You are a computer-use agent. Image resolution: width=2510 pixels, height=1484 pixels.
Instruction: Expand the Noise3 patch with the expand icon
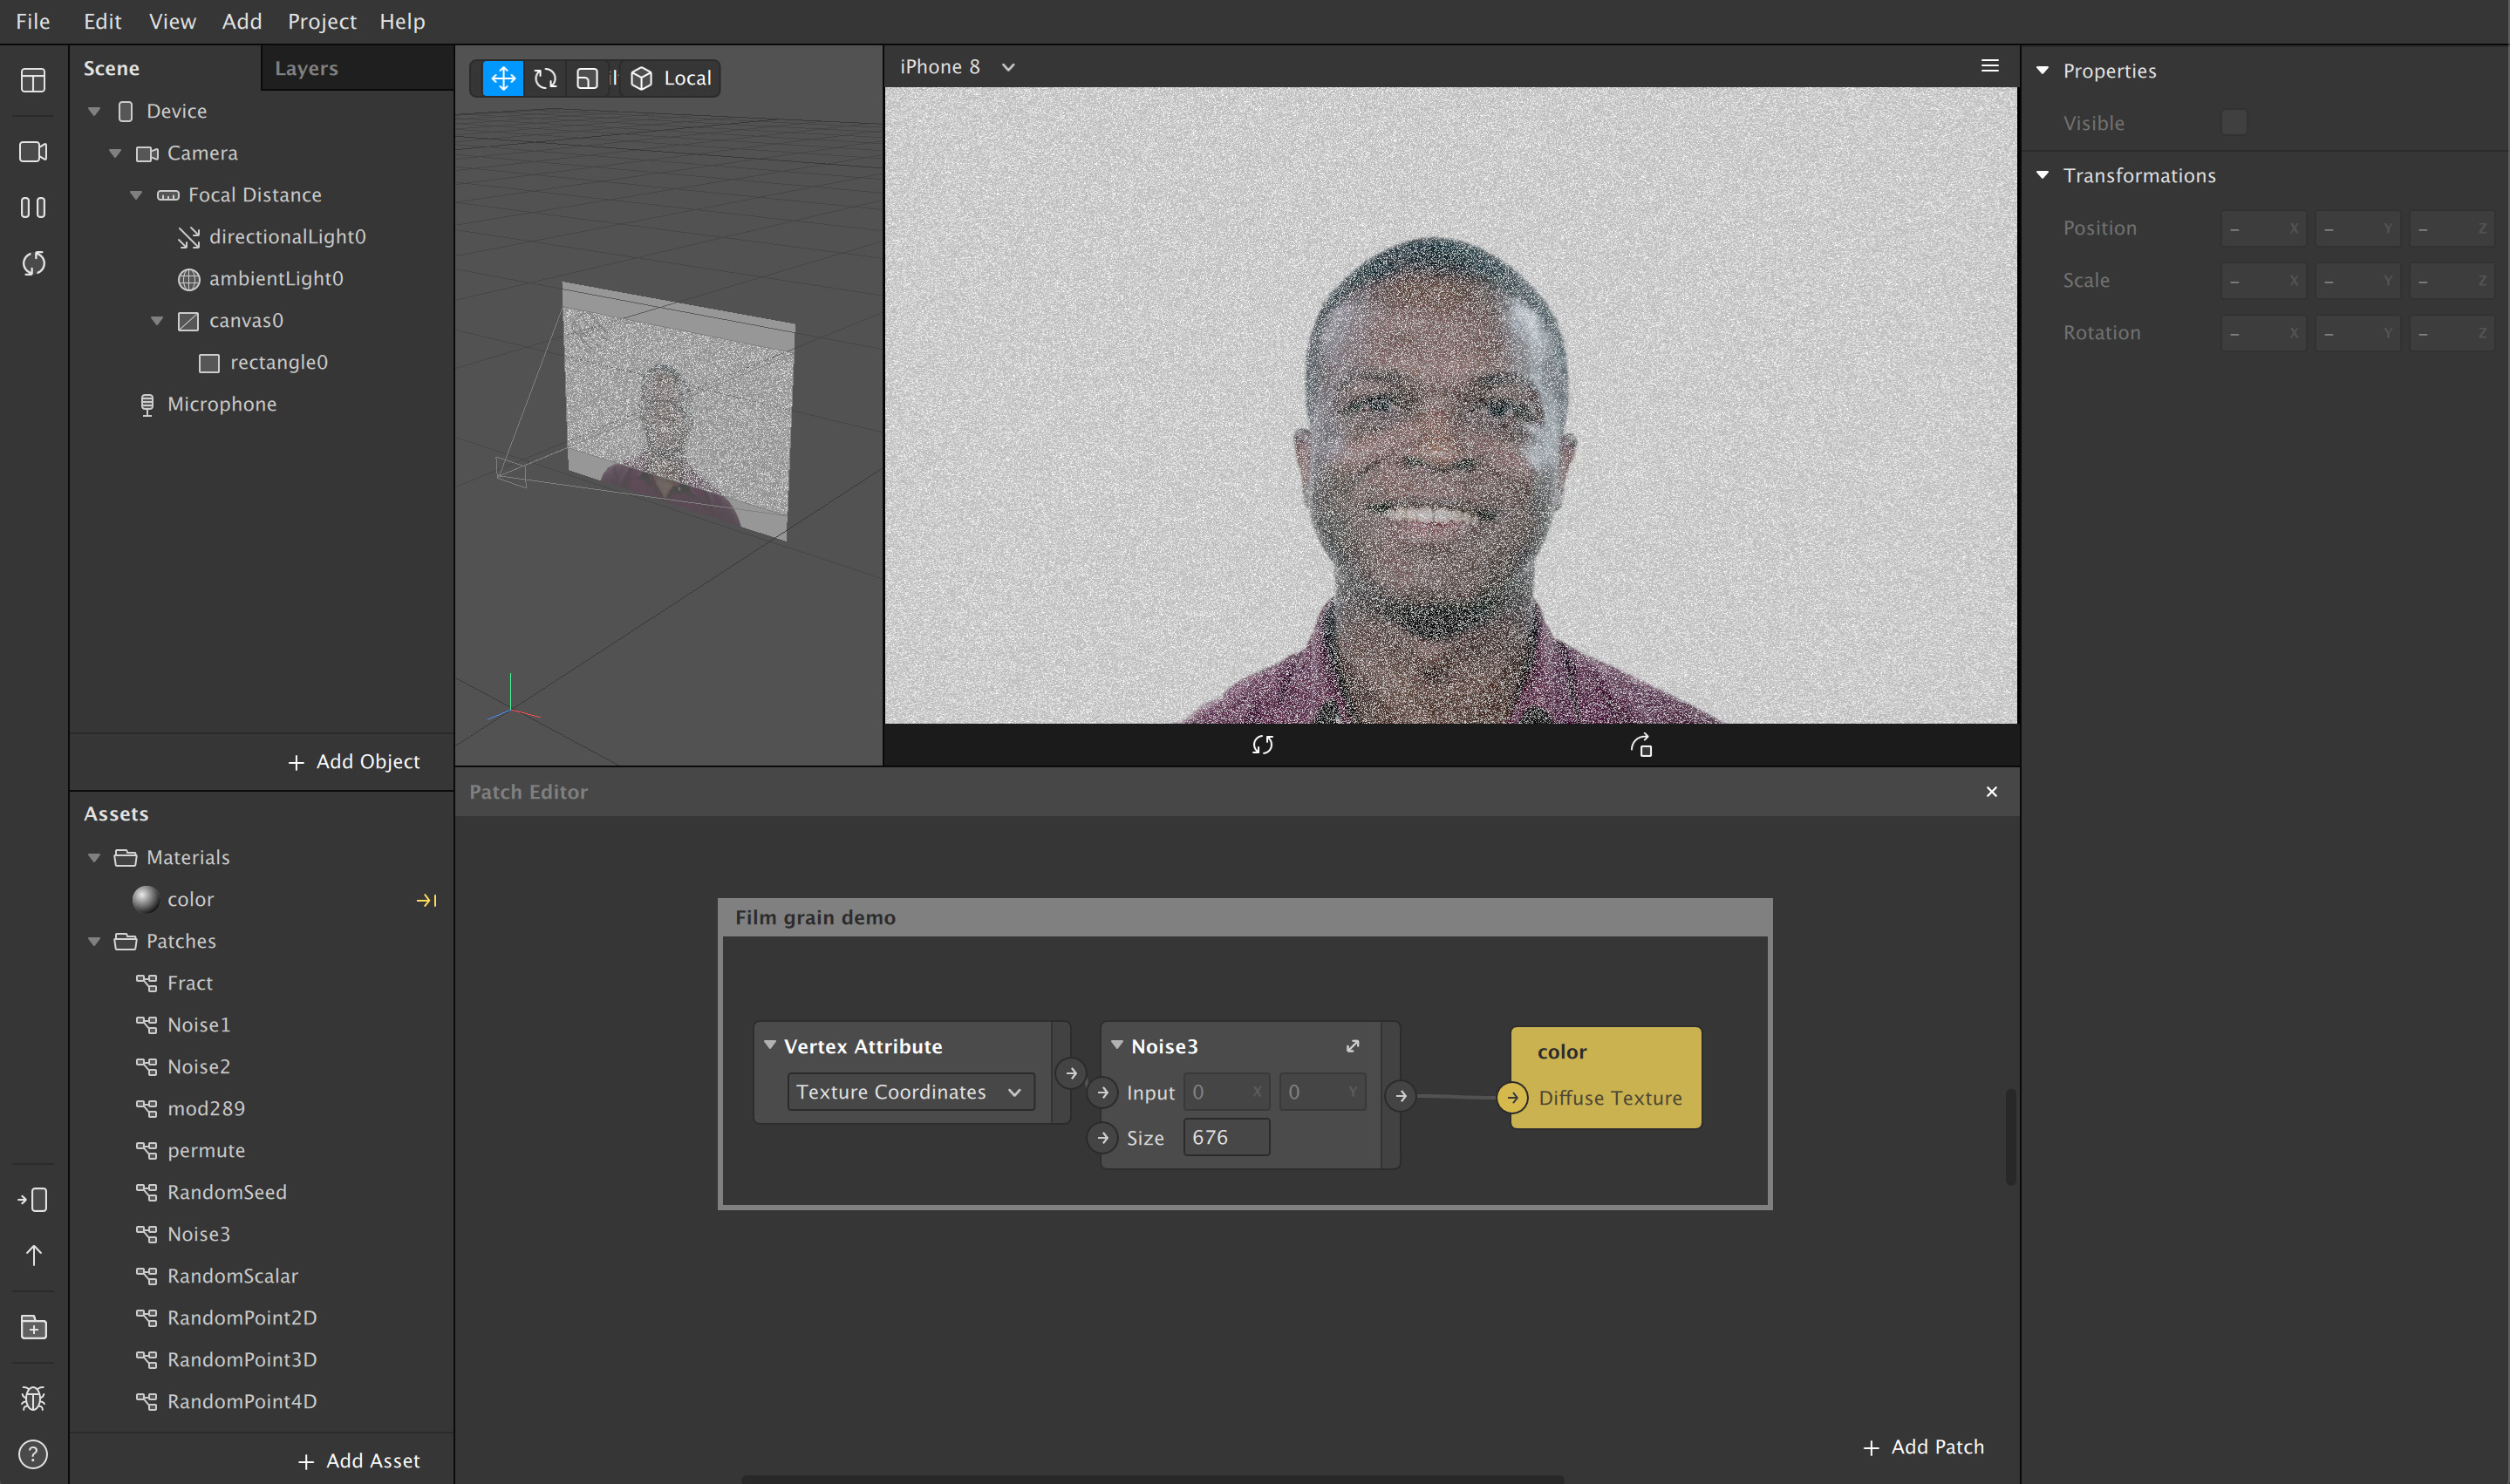1352,1046
